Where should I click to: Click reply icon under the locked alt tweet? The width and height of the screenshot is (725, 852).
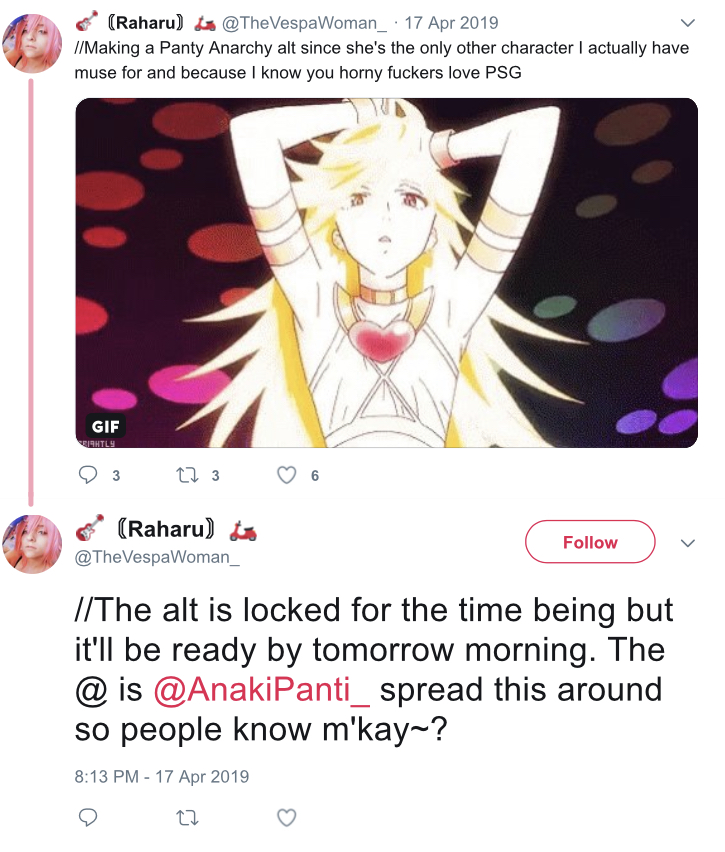(x=88, y=817)
